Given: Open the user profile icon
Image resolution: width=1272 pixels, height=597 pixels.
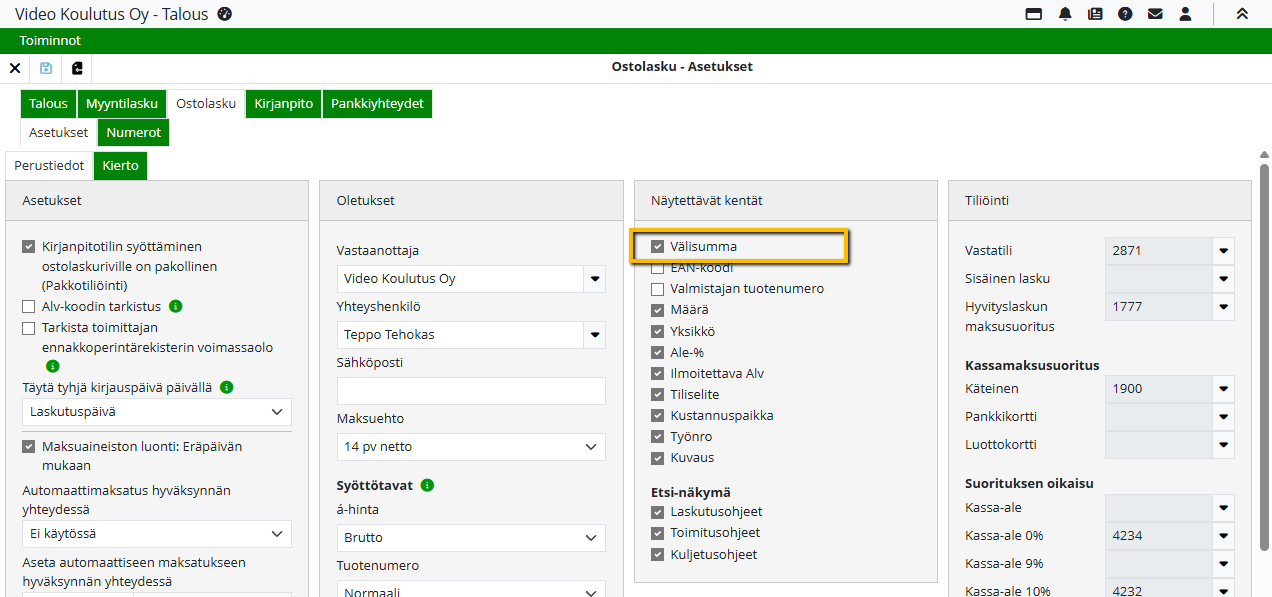Looking at the screenshot, I should [1185, 14].
